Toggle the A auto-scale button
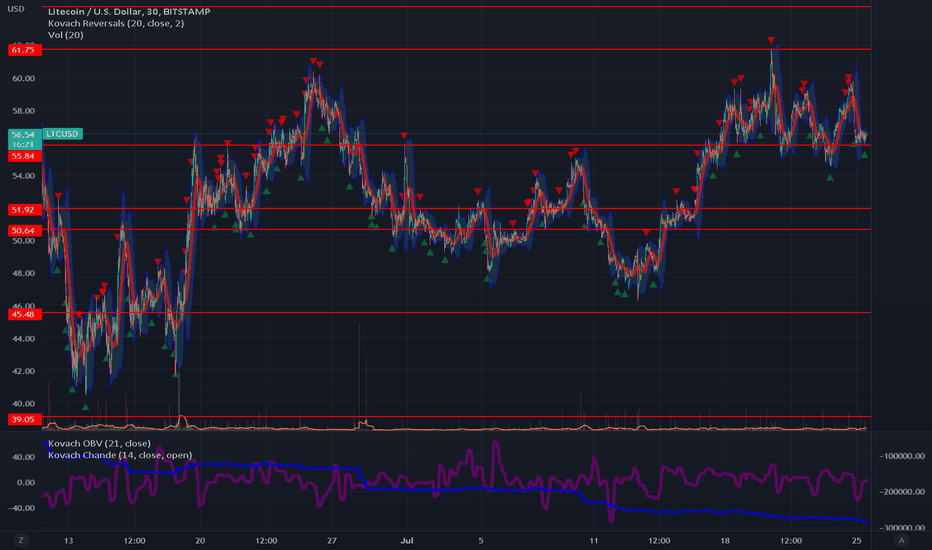The image size is (932, 550). 902,540
